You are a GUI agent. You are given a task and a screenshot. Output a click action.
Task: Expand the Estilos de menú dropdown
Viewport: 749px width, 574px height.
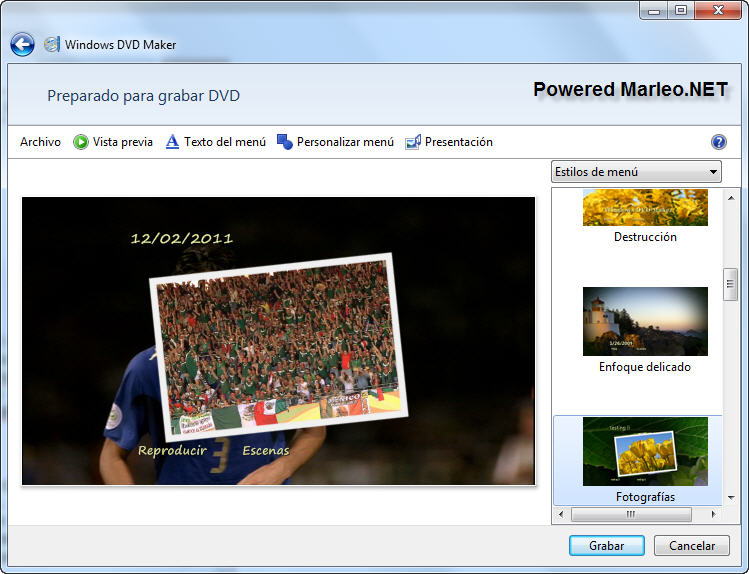click(636, 171)
